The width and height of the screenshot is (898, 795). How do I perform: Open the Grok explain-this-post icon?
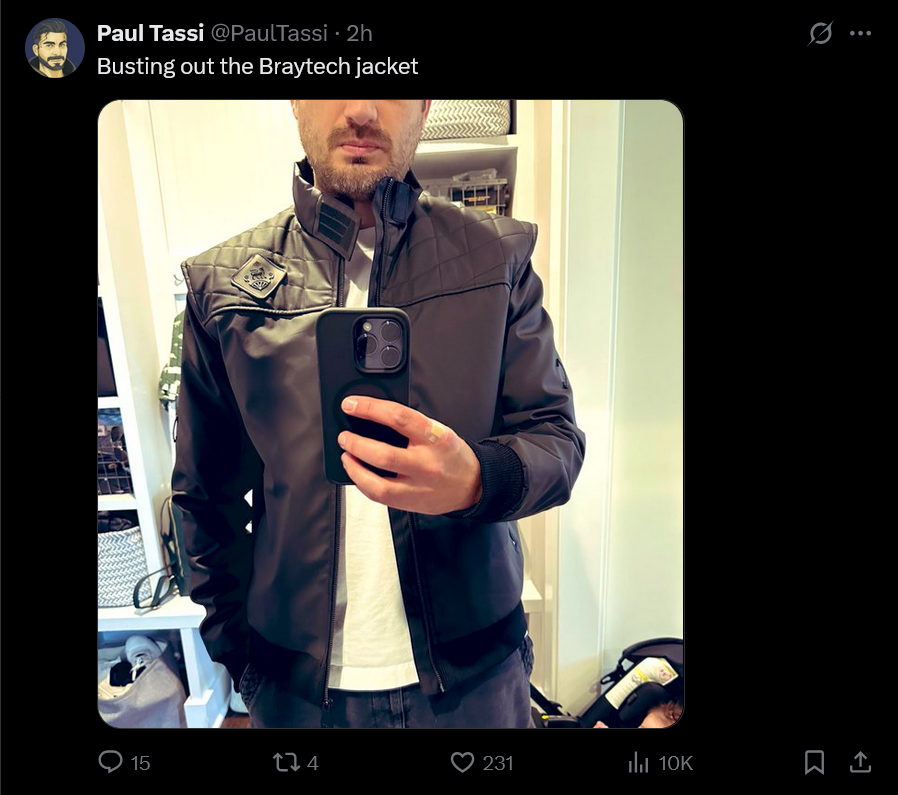(820, 33)
